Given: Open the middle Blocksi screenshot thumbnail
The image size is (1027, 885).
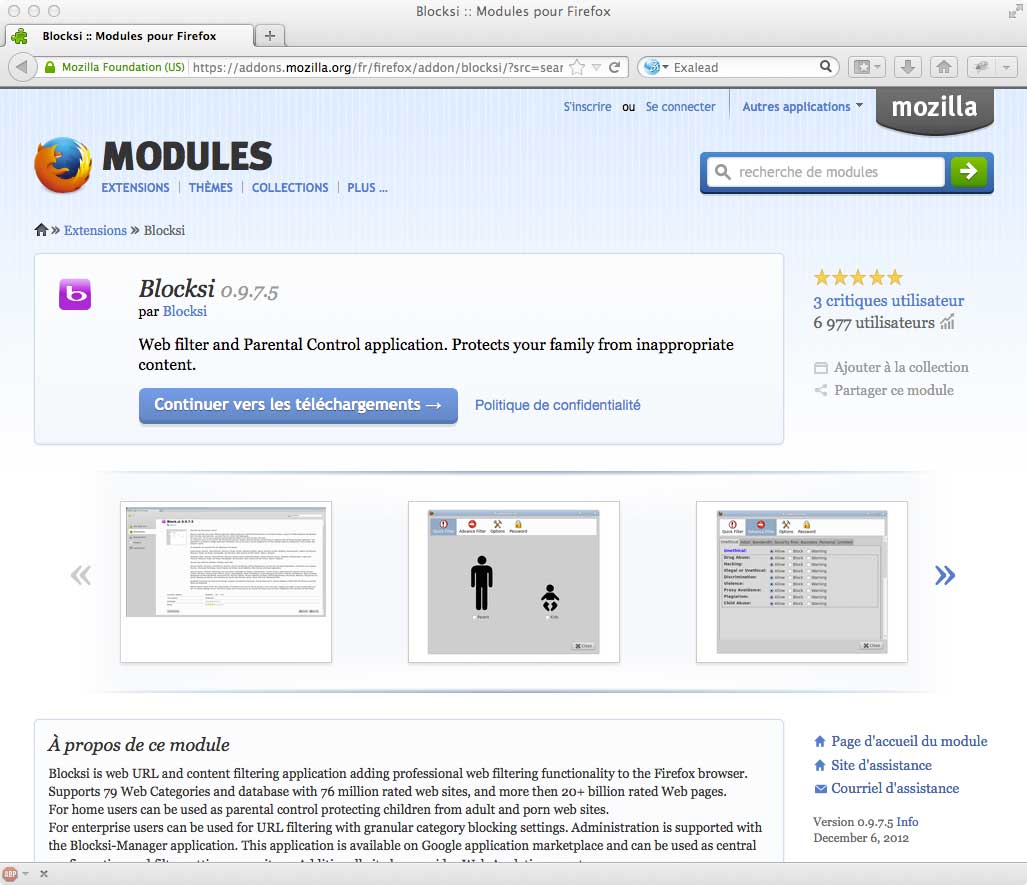Looking at the screenshot, I should click(513, 581).
